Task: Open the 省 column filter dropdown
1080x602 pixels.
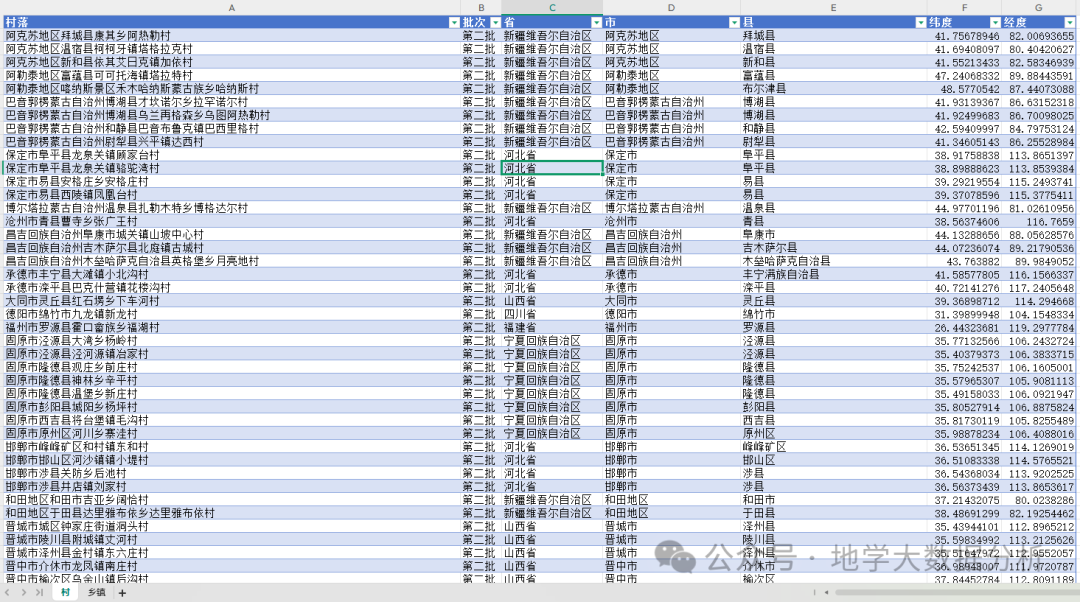Action: tap(596, 23)
